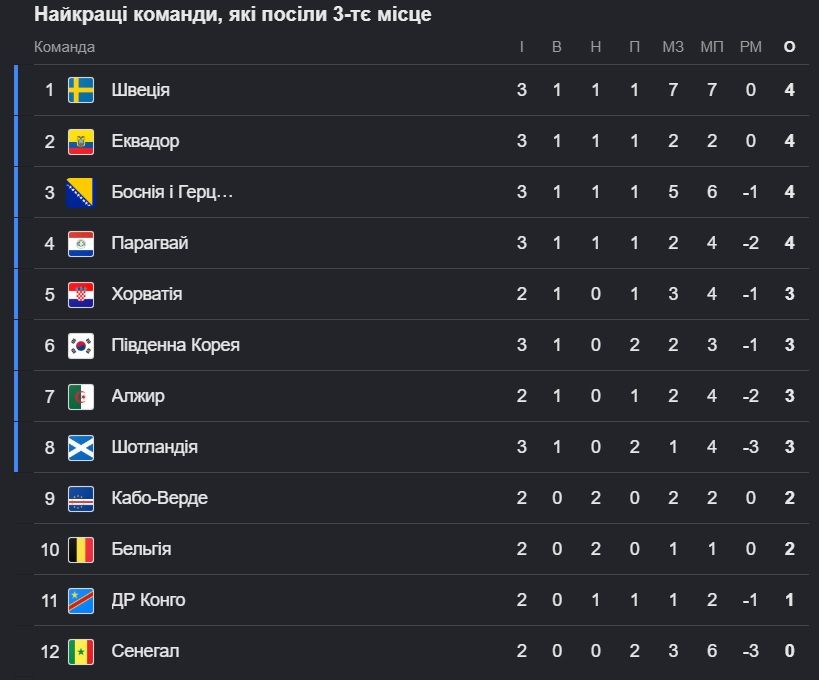Screen dimensions: 819x680
Task: Select the Сенегал team name
Action: point(145,651)
